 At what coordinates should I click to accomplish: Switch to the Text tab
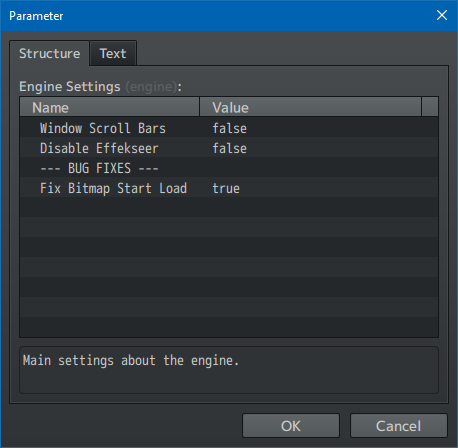[x=113, y=53]
